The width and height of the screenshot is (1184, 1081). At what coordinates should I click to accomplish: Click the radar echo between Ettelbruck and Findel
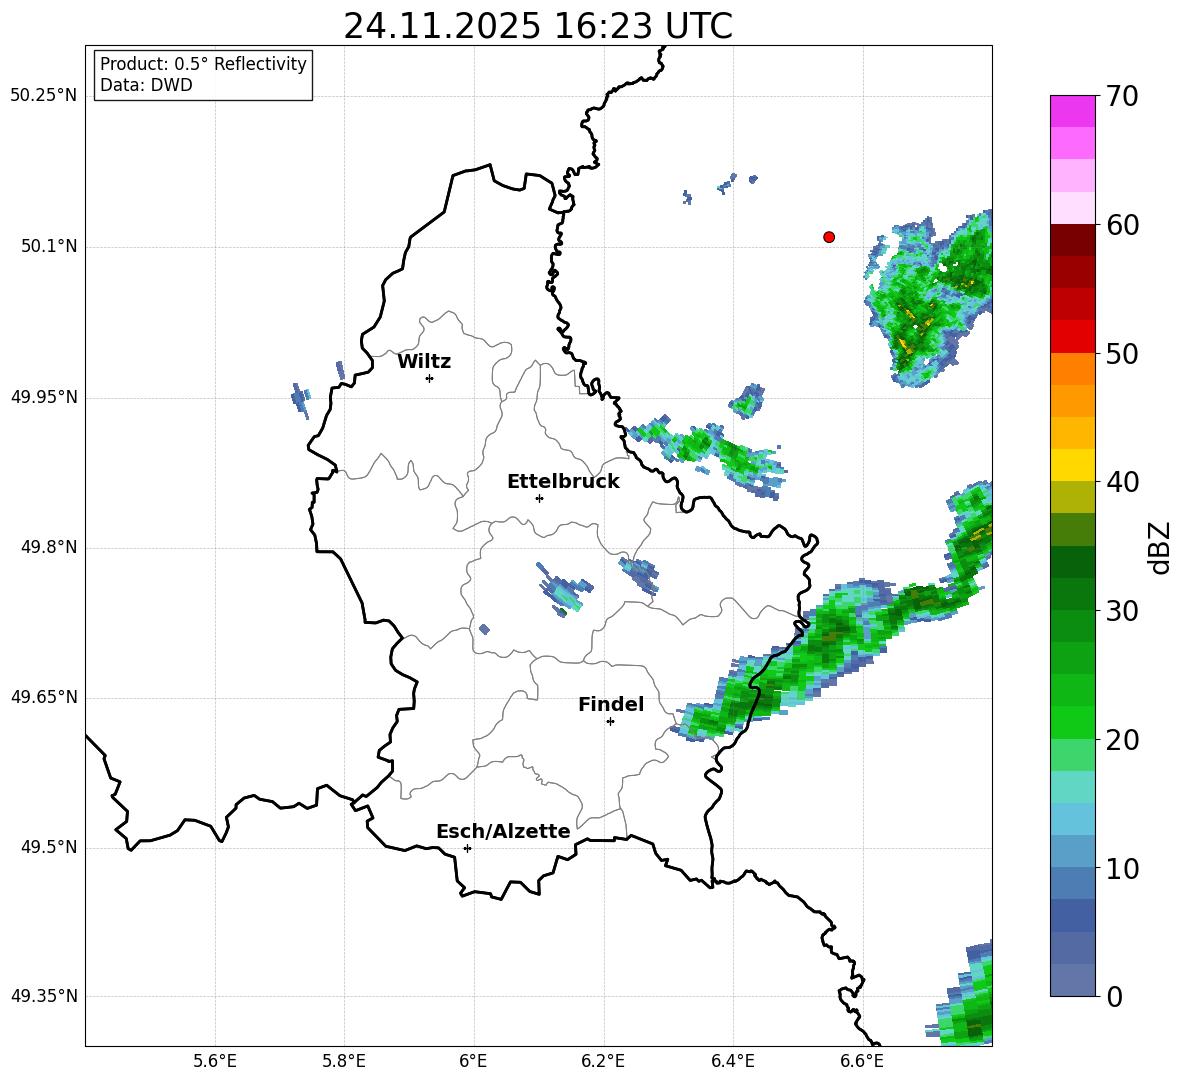(563, 590)
